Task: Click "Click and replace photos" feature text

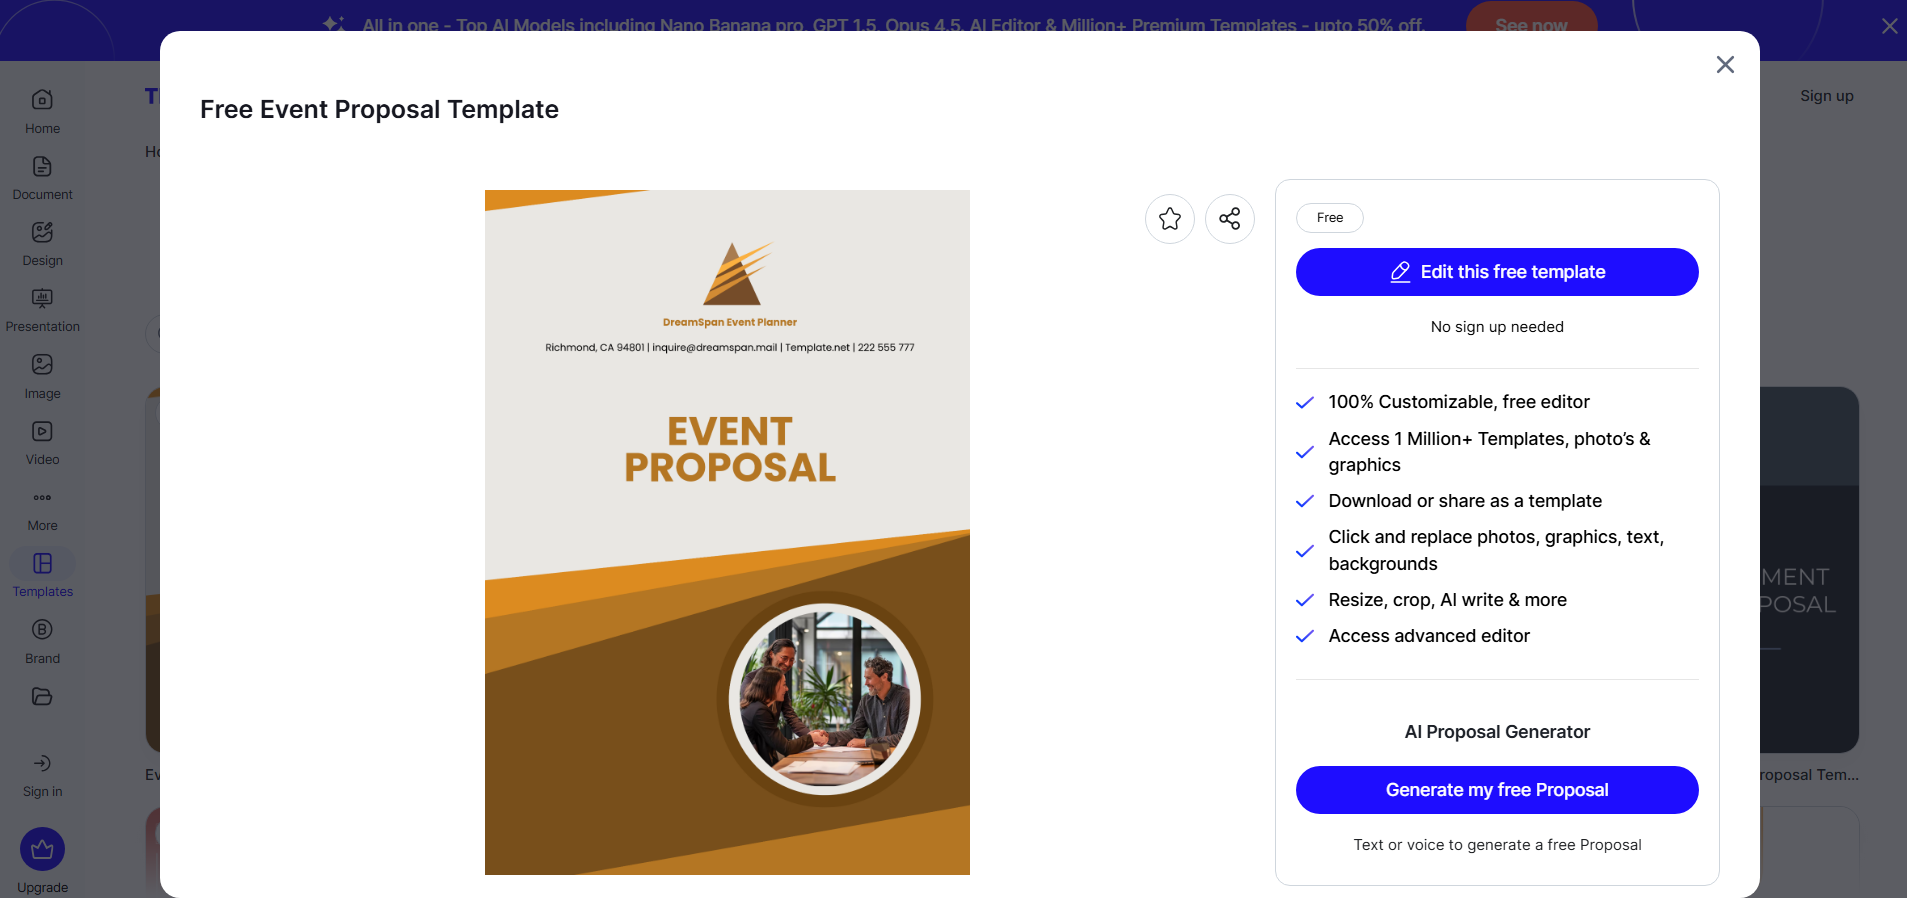Action: click(1496, 550)
